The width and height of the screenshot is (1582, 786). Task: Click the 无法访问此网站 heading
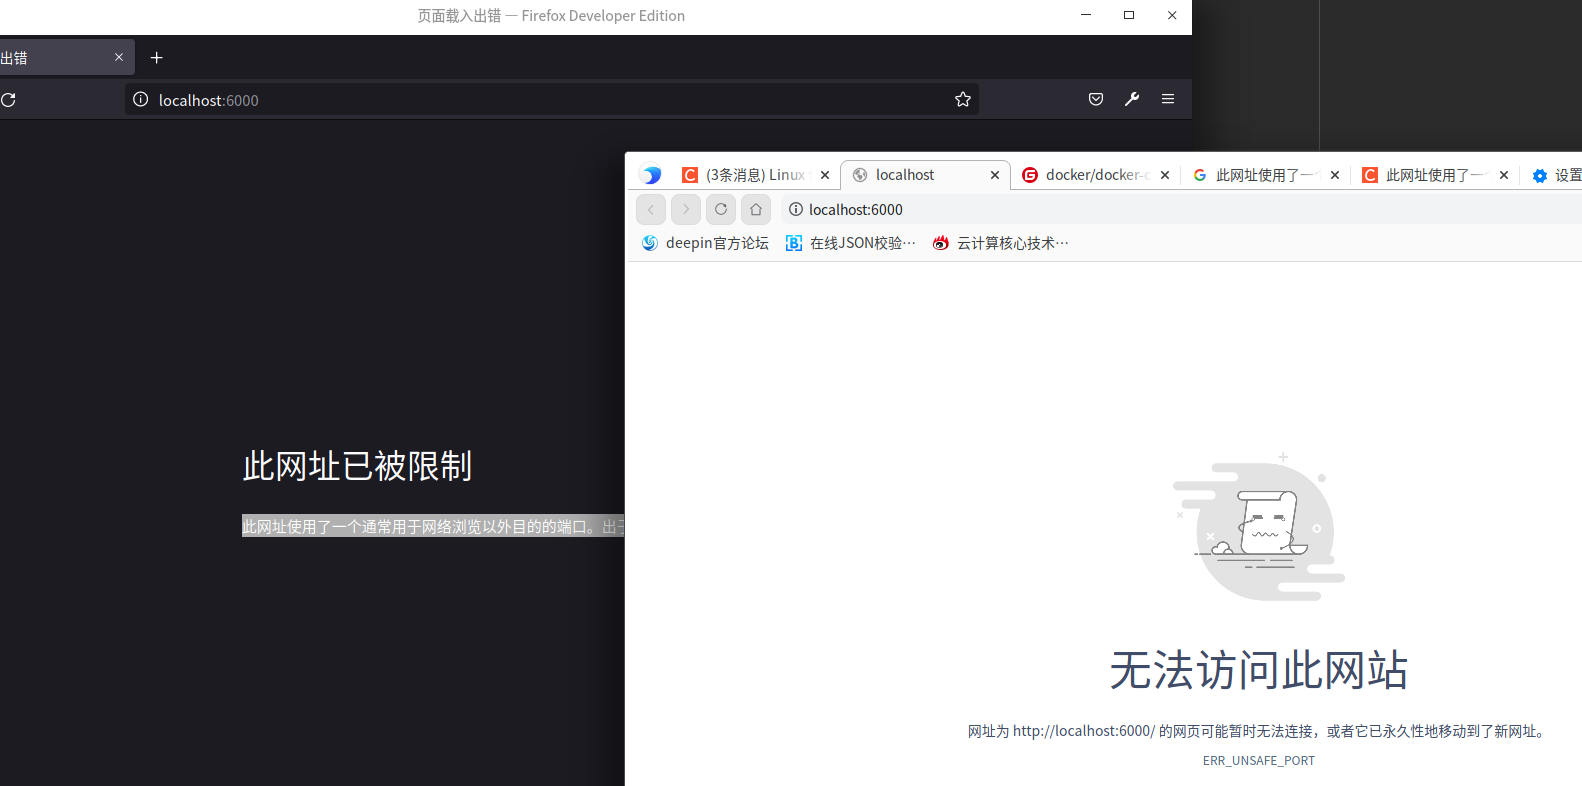[1259, 670]
